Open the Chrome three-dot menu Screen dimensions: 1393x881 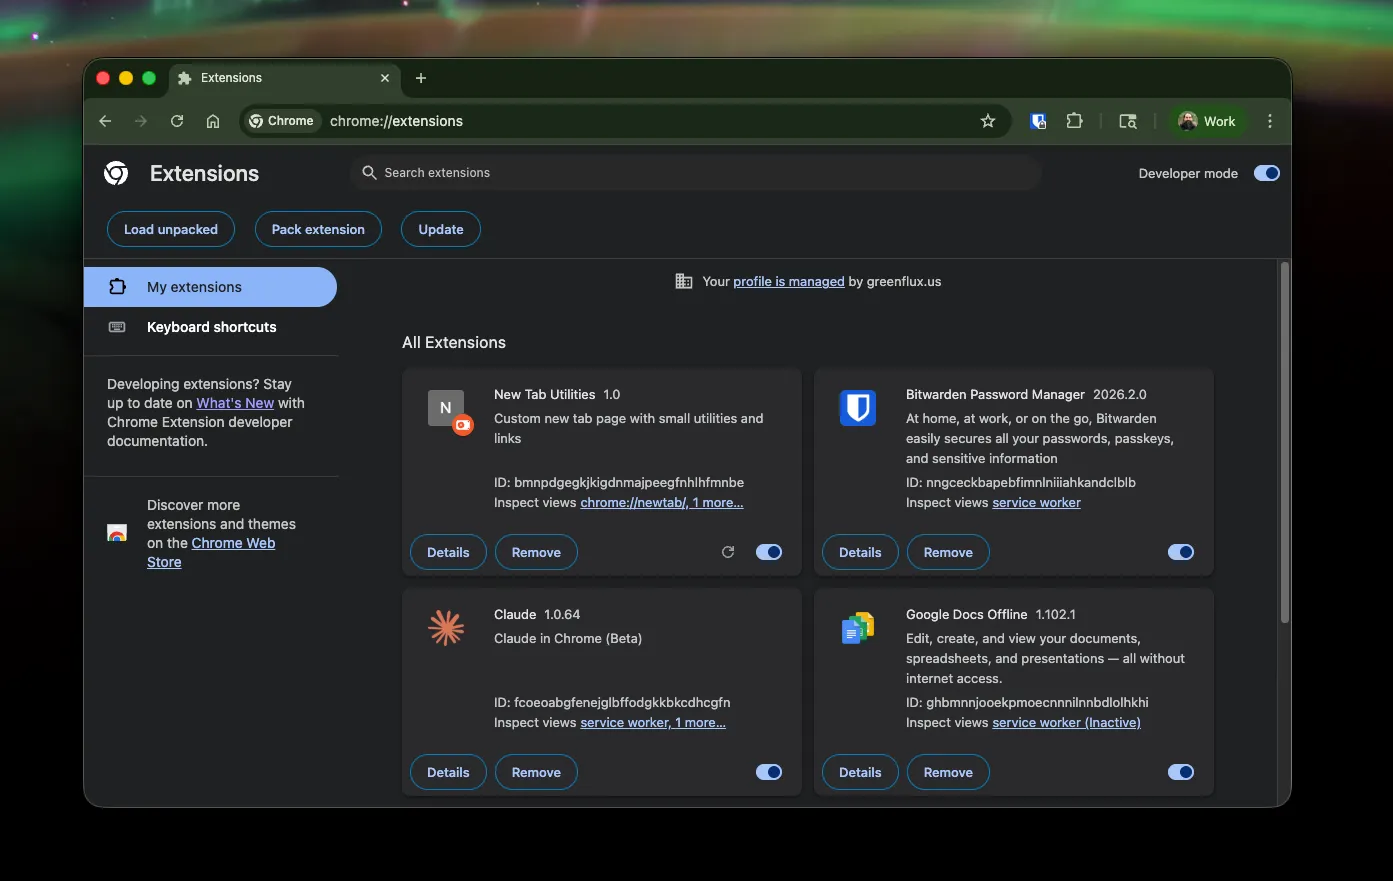tap(1270, 121)
